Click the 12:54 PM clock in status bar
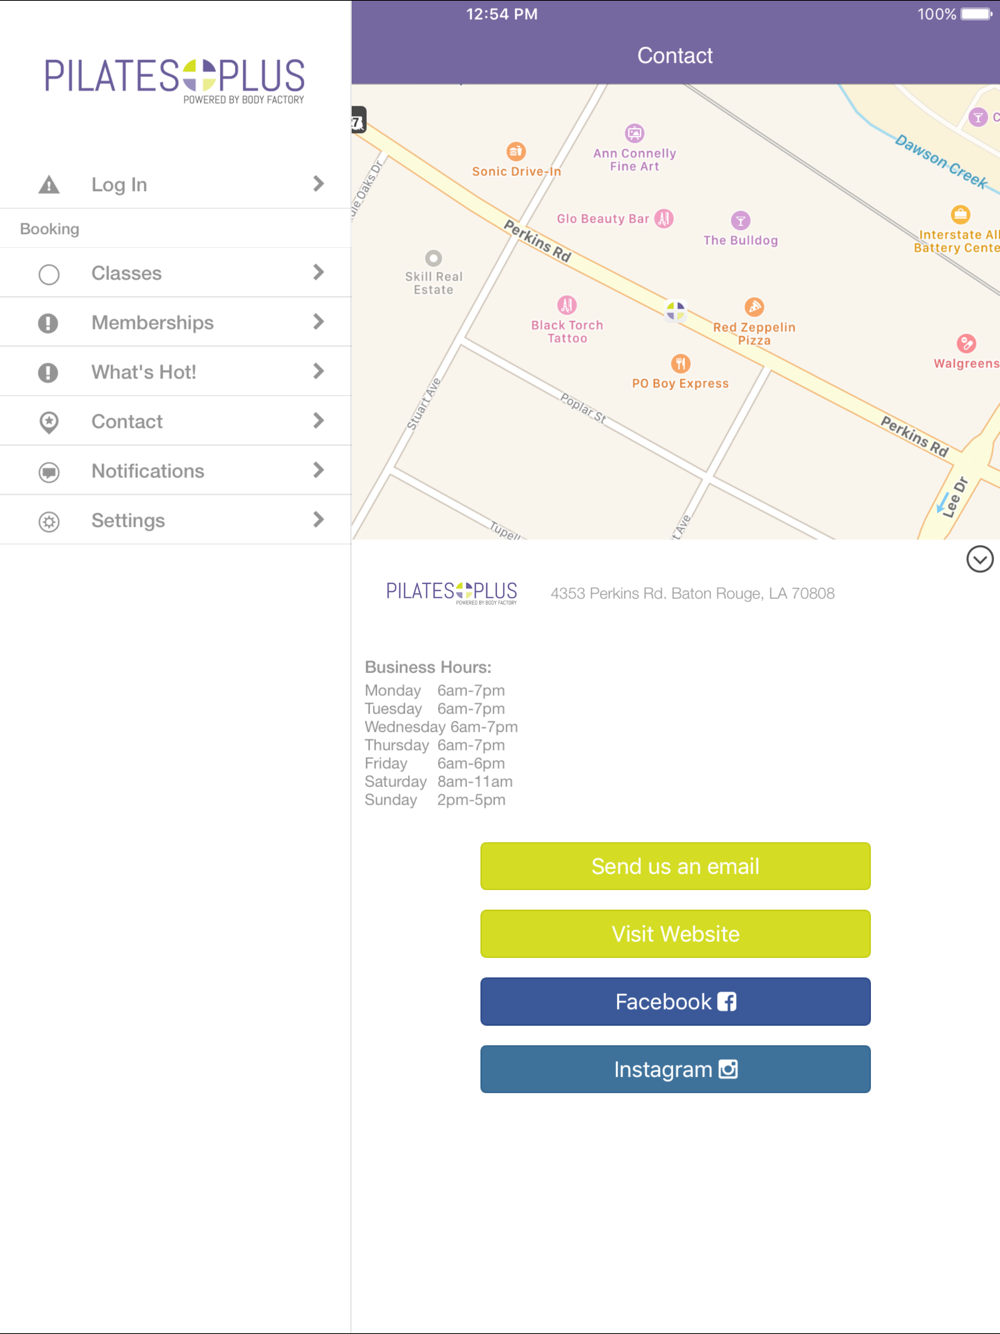The image size is (1000, 1334). coord(502,14)
